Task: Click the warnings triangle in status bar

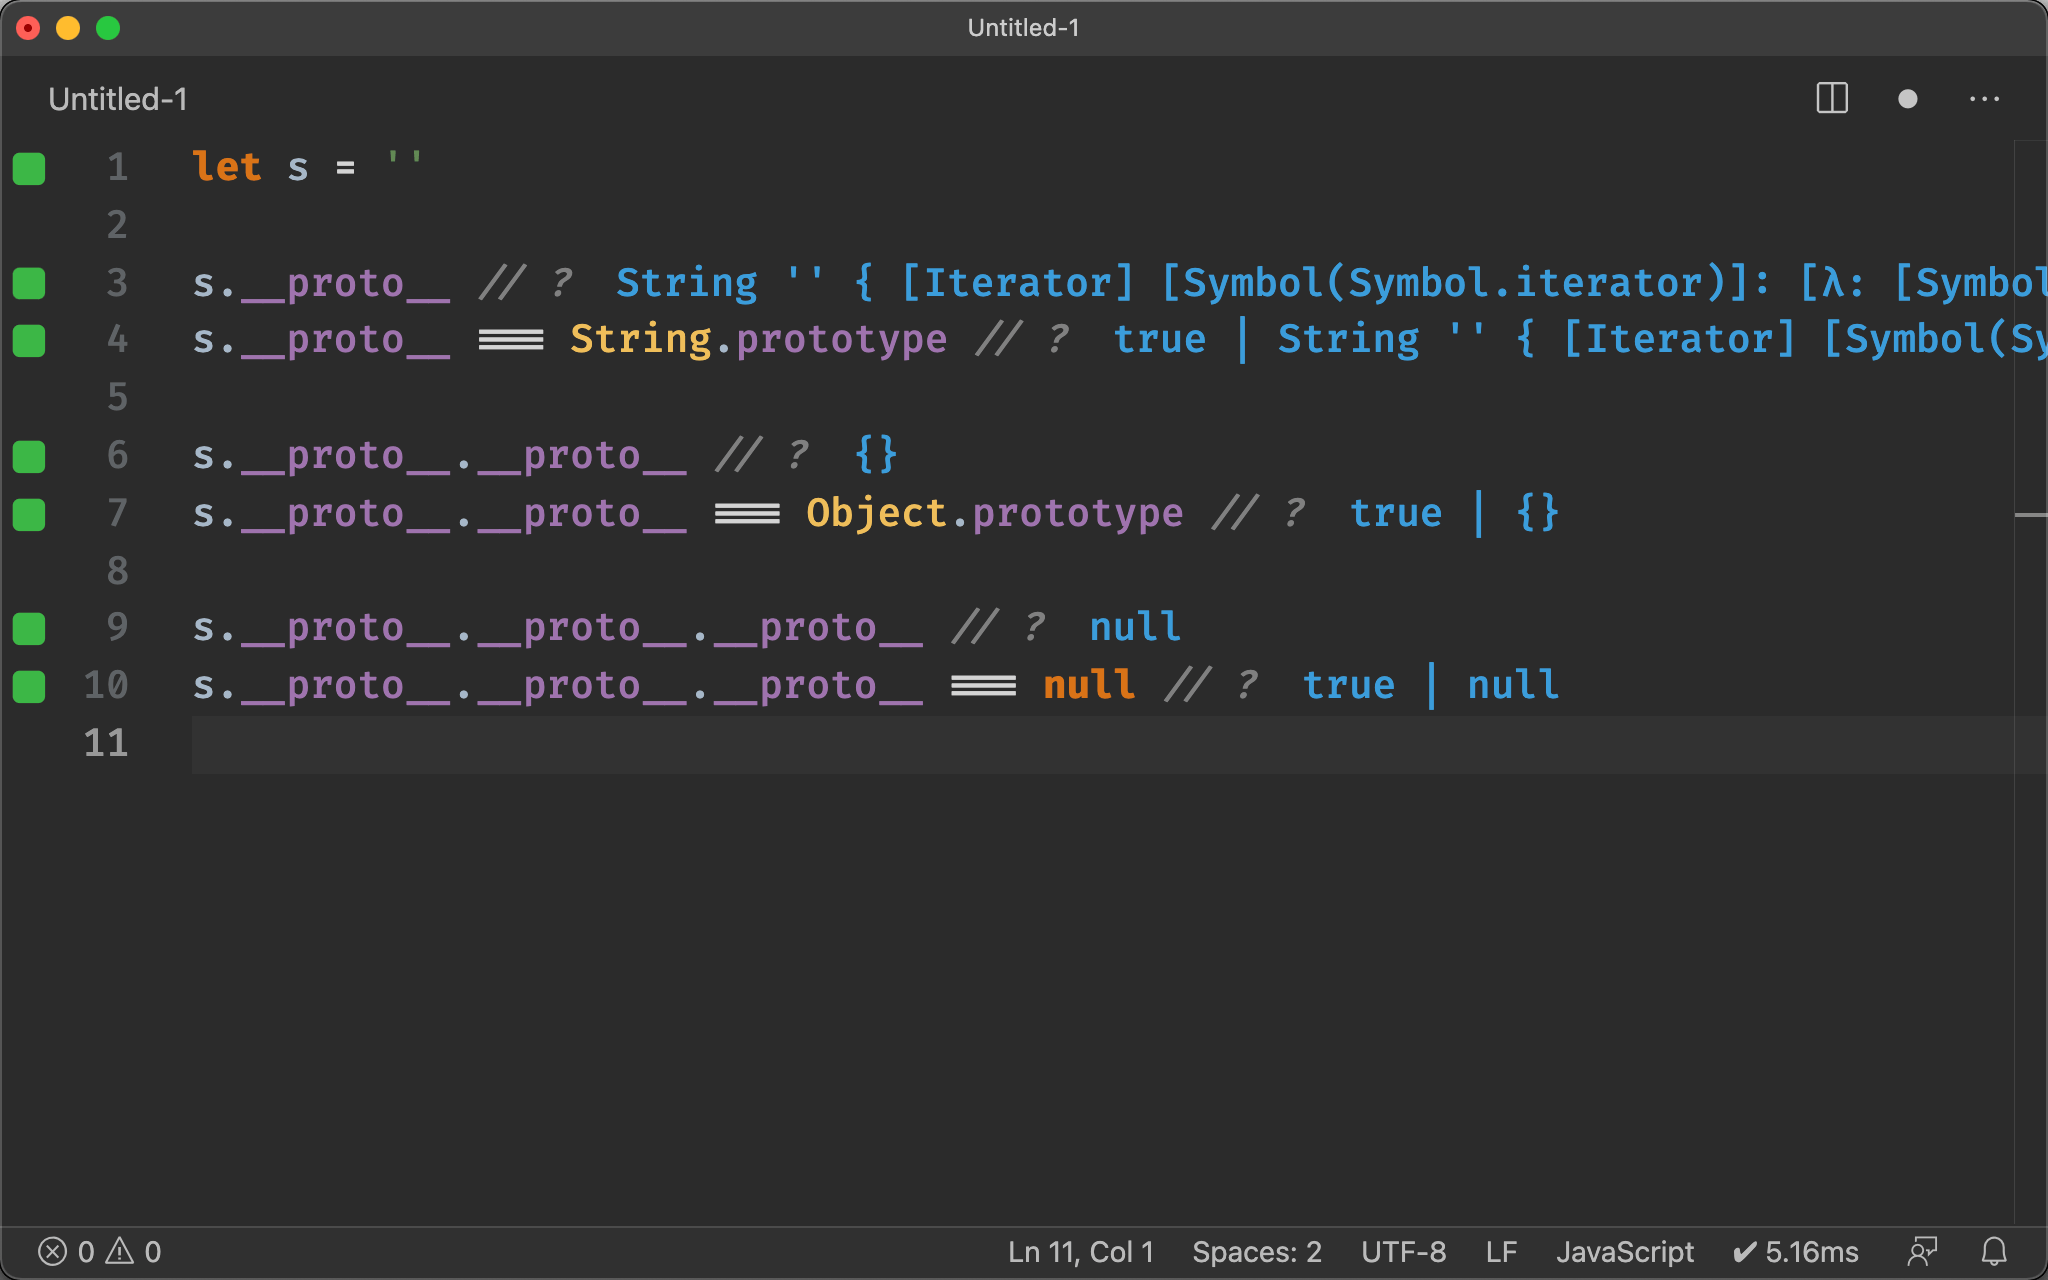Action: 120,1251
